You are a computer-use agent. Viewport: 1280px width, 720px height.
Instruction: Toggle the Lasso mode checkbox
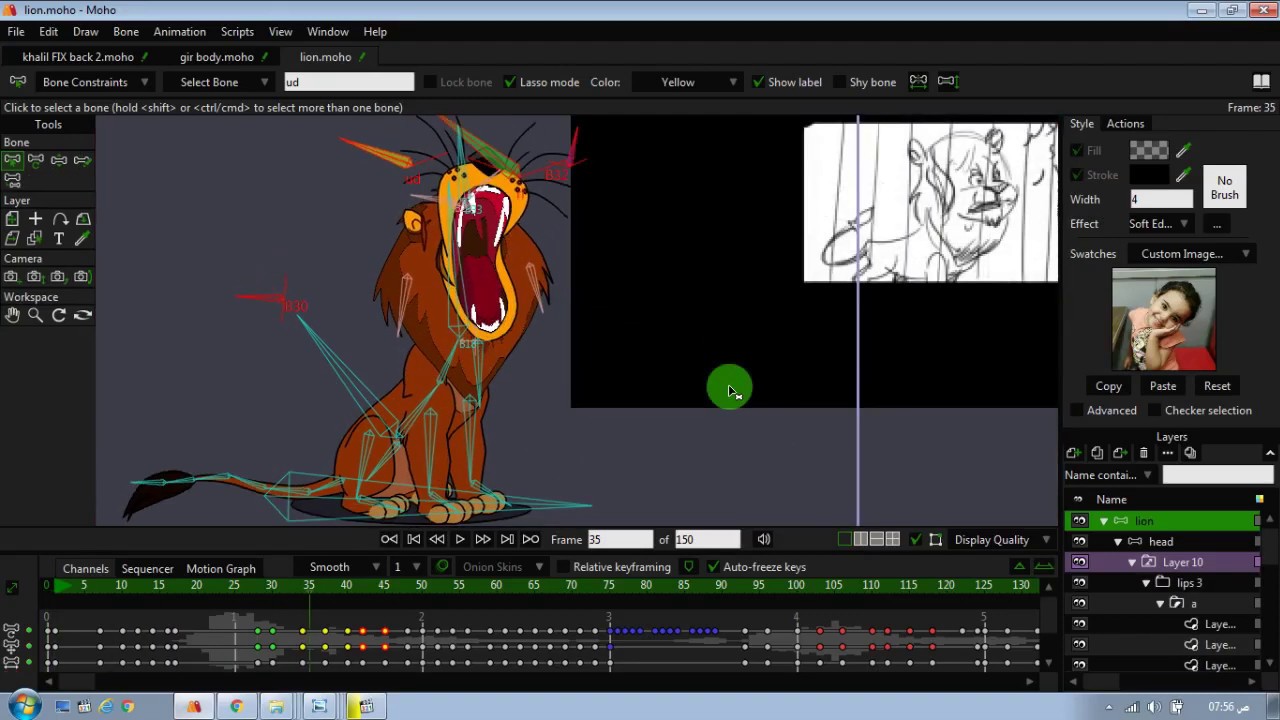510,82
